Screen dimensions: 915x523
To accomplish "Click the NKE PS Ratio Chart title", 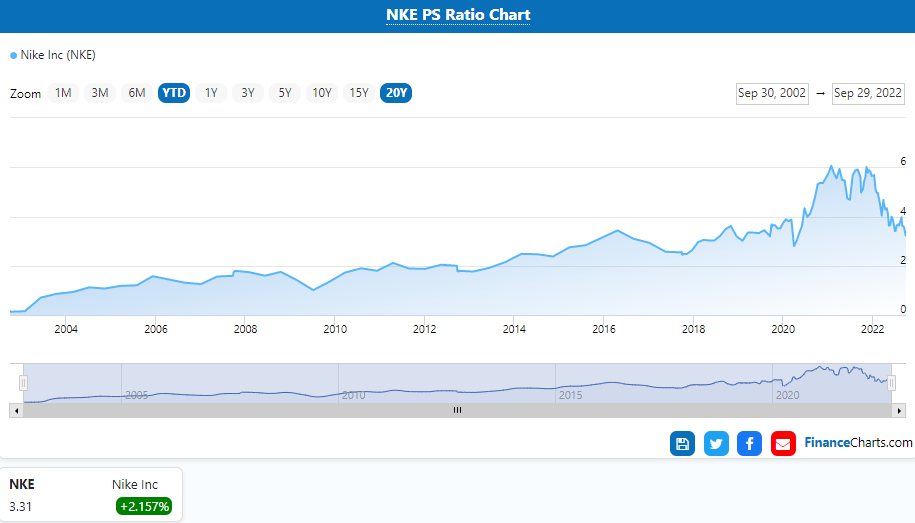I will click(x=458, y=15).
